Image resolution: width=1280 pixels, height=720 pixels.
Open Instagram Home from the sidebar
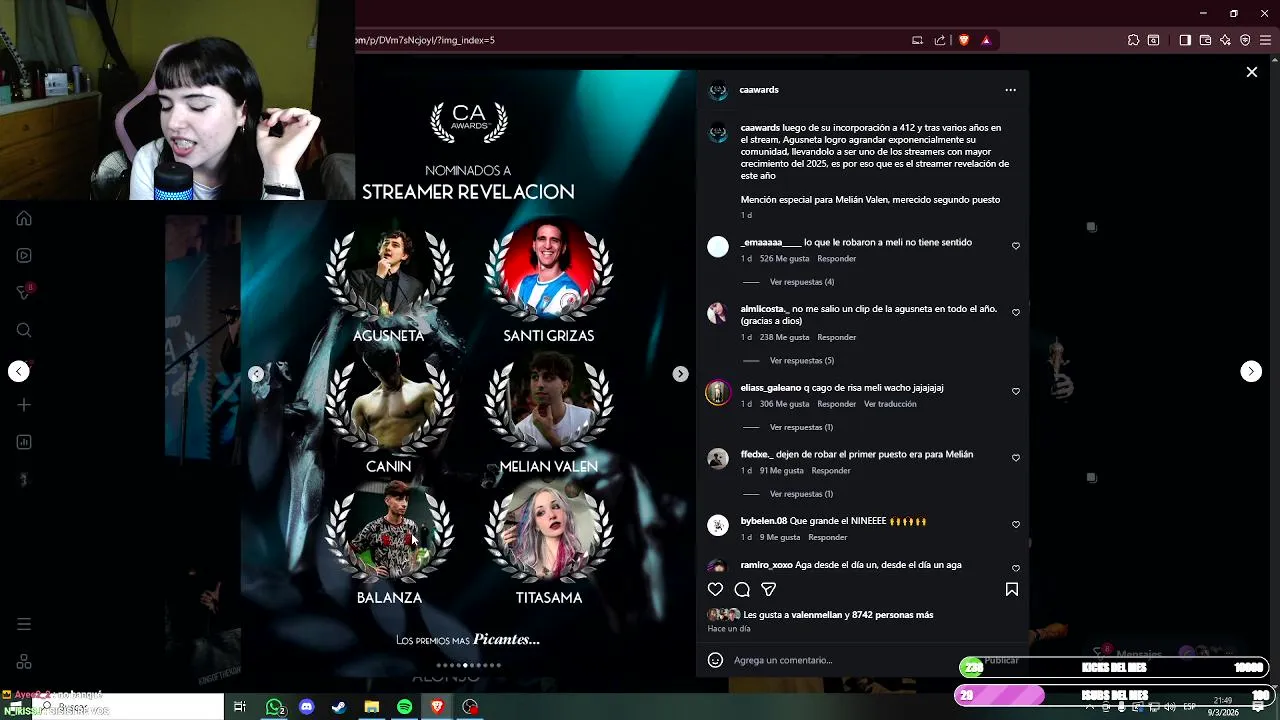coord(24,218)
